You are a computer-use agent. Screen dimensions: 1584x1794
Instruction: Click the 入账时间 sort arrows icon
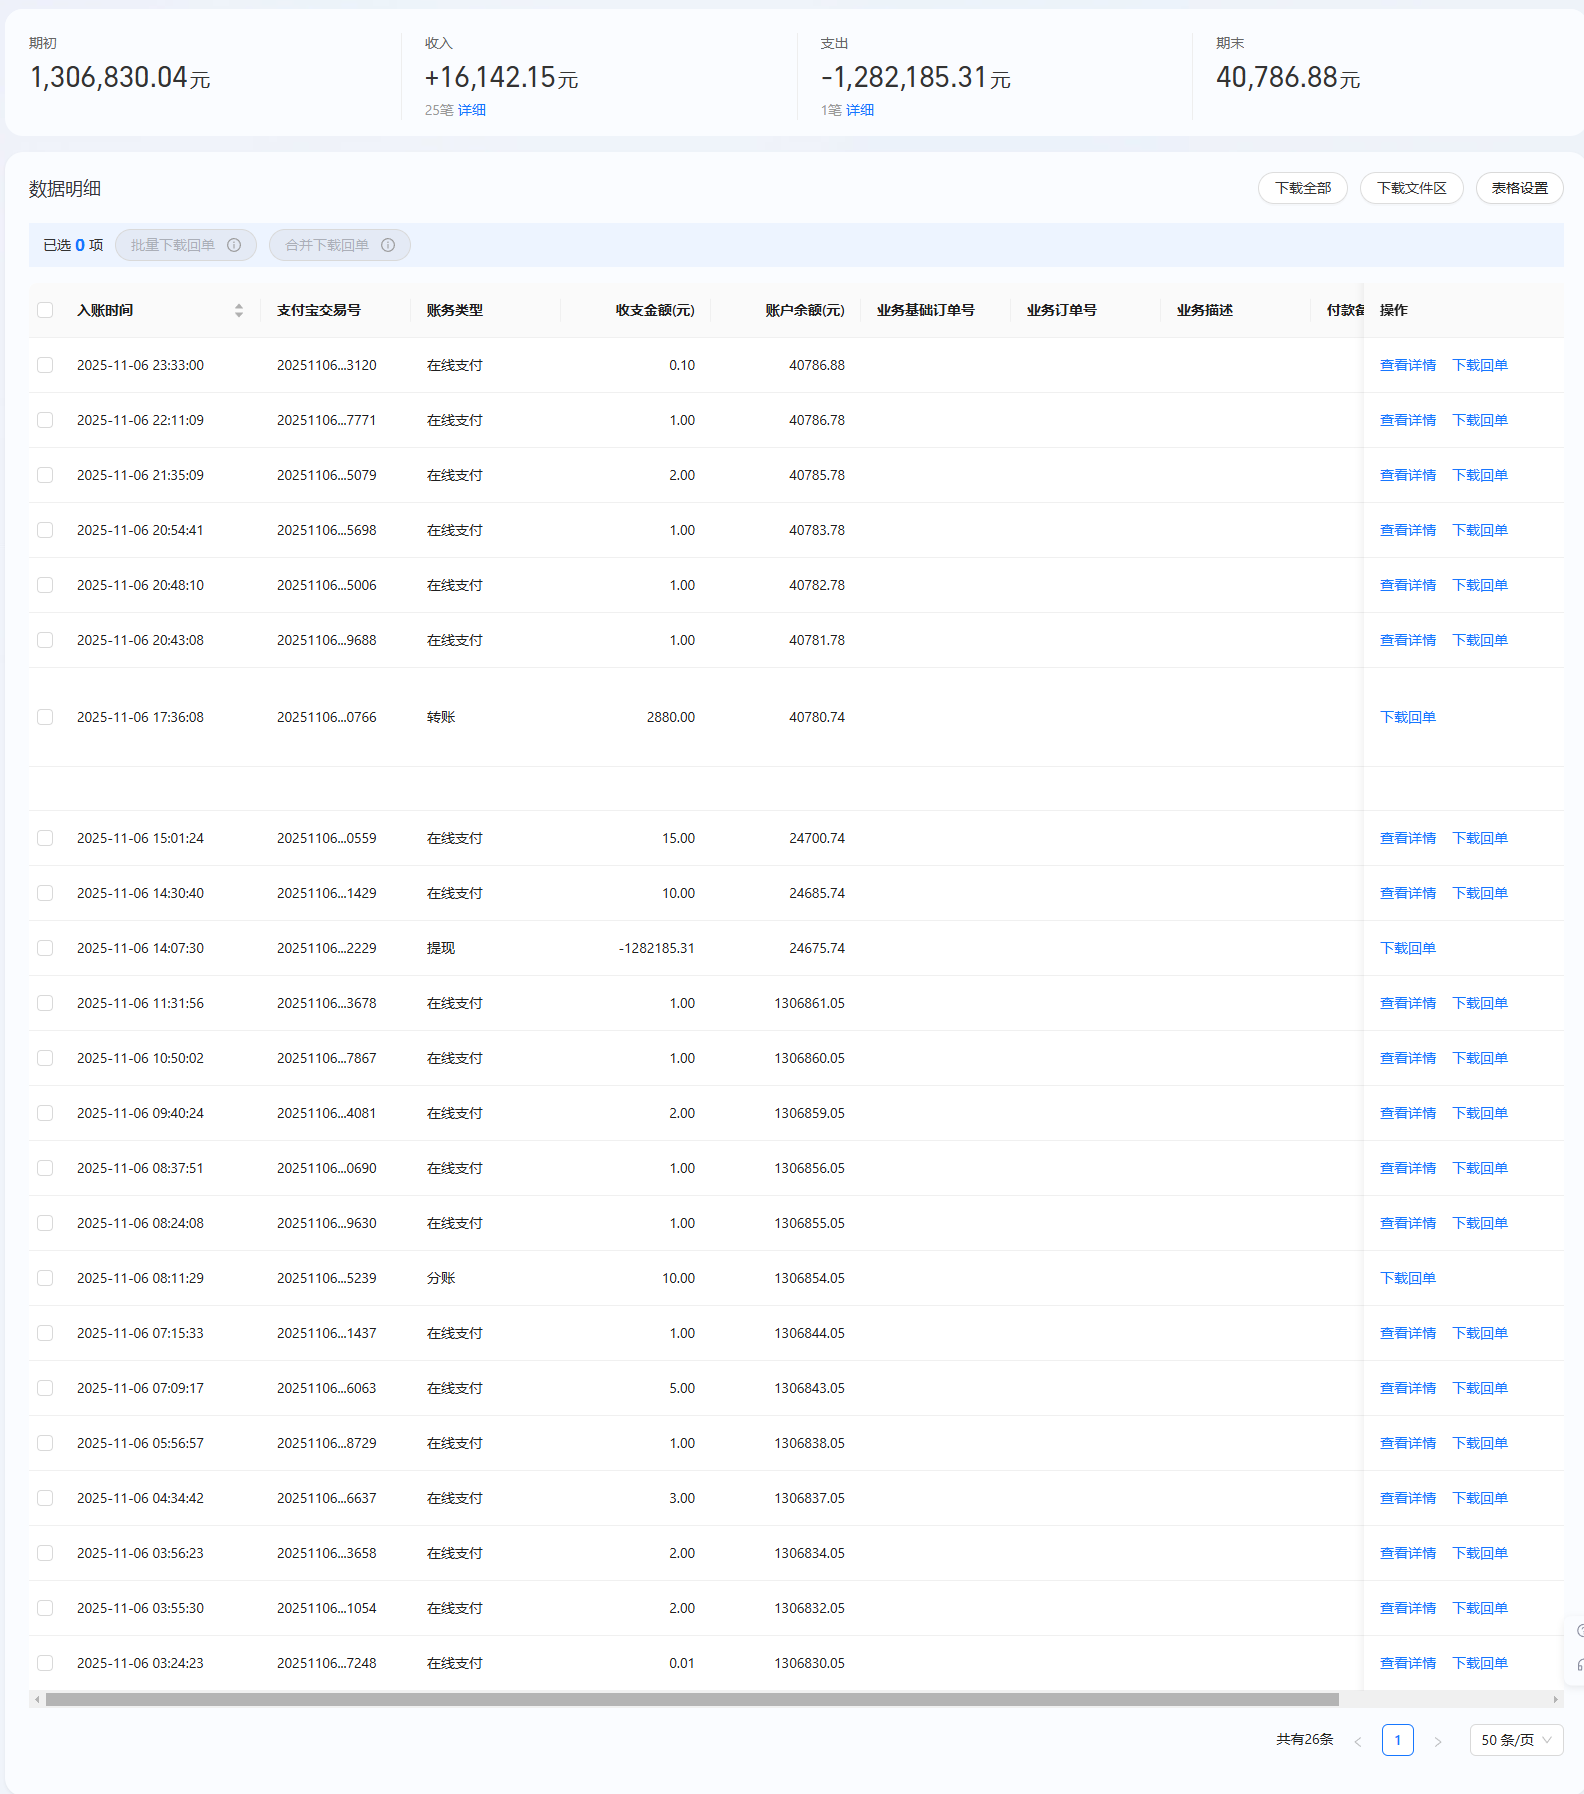coord(239,310)
